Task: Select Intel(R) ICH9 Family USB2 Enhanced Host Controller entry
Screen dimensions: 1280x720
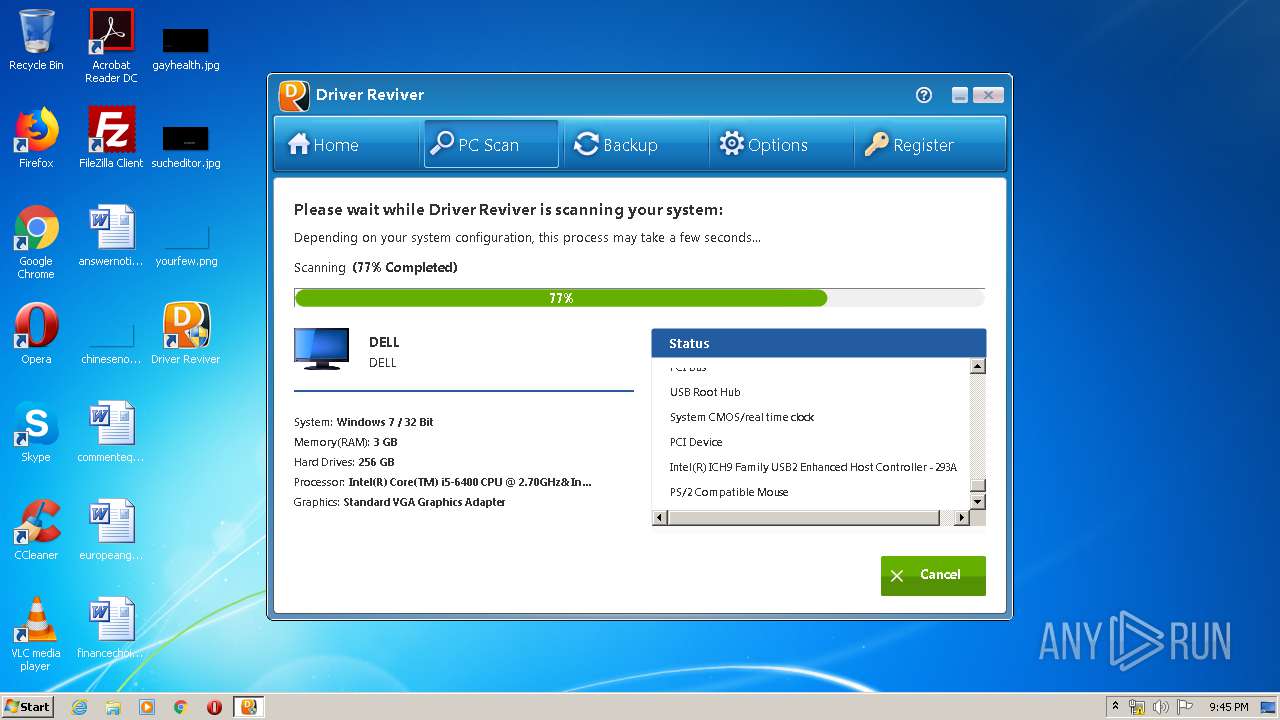Action: 813,467
